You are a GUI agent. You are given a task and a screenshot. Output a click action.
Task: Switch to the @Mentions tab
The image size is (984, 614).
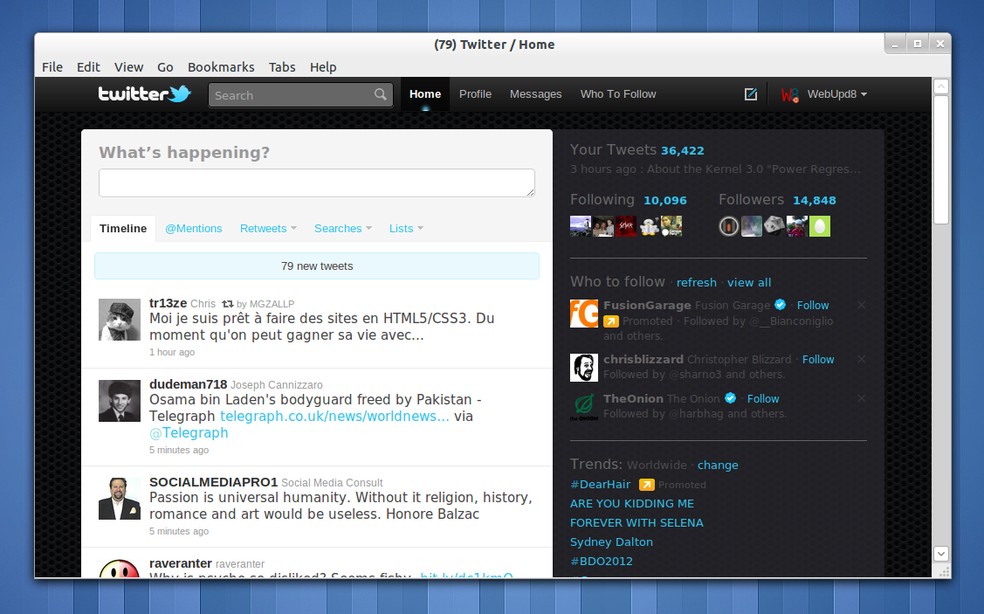pyautogui.click(x=193, y=229)
